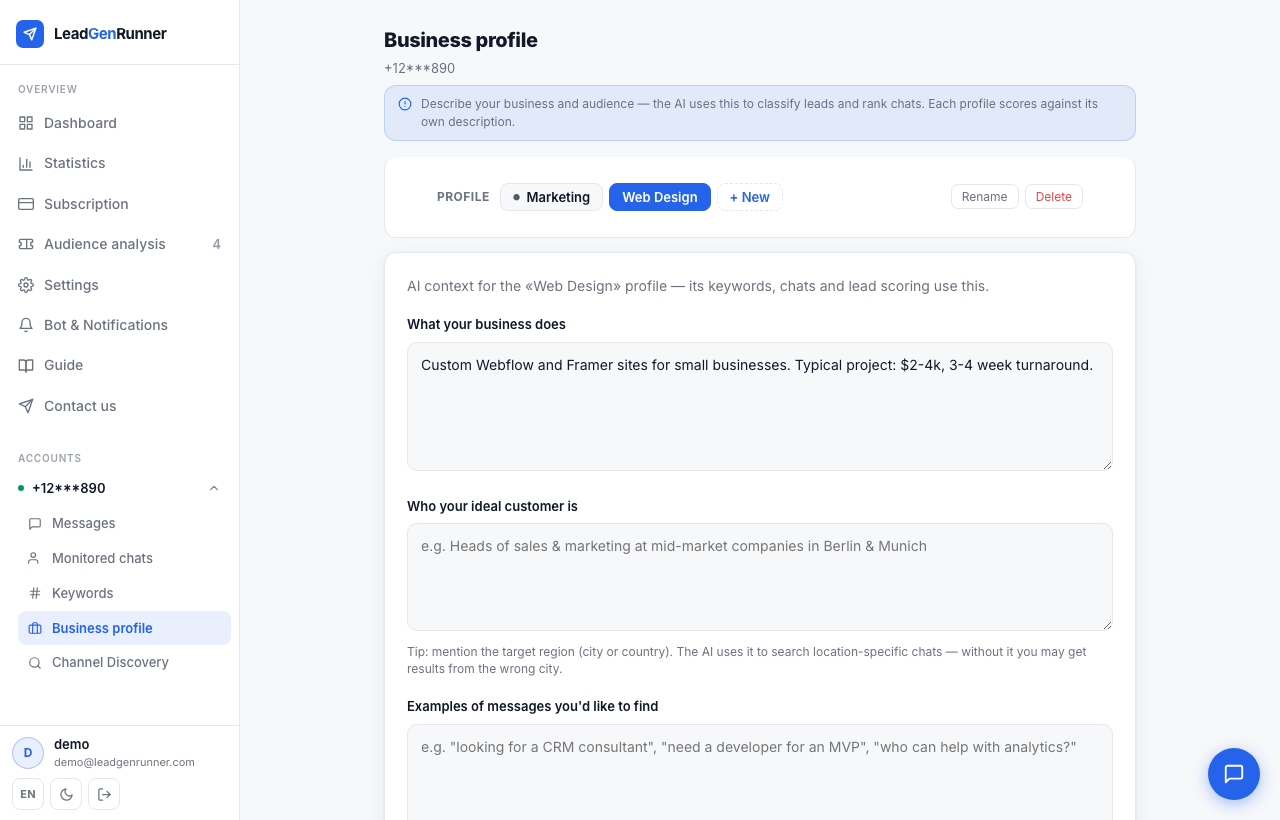Open Monitored chats under the account
This screenshot has height=820, width=1280.
(124, 558)
